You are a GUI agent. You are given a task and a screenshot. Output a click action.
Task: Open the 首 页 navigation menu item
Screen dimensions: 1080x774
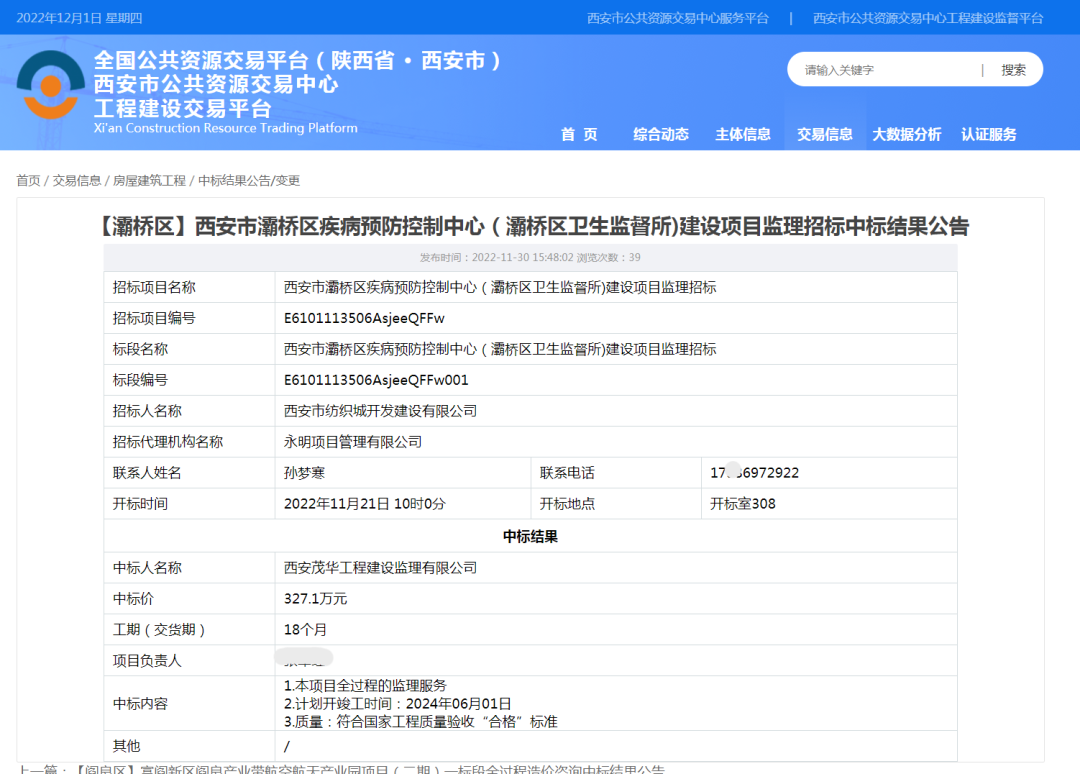[x=579, y=134]
